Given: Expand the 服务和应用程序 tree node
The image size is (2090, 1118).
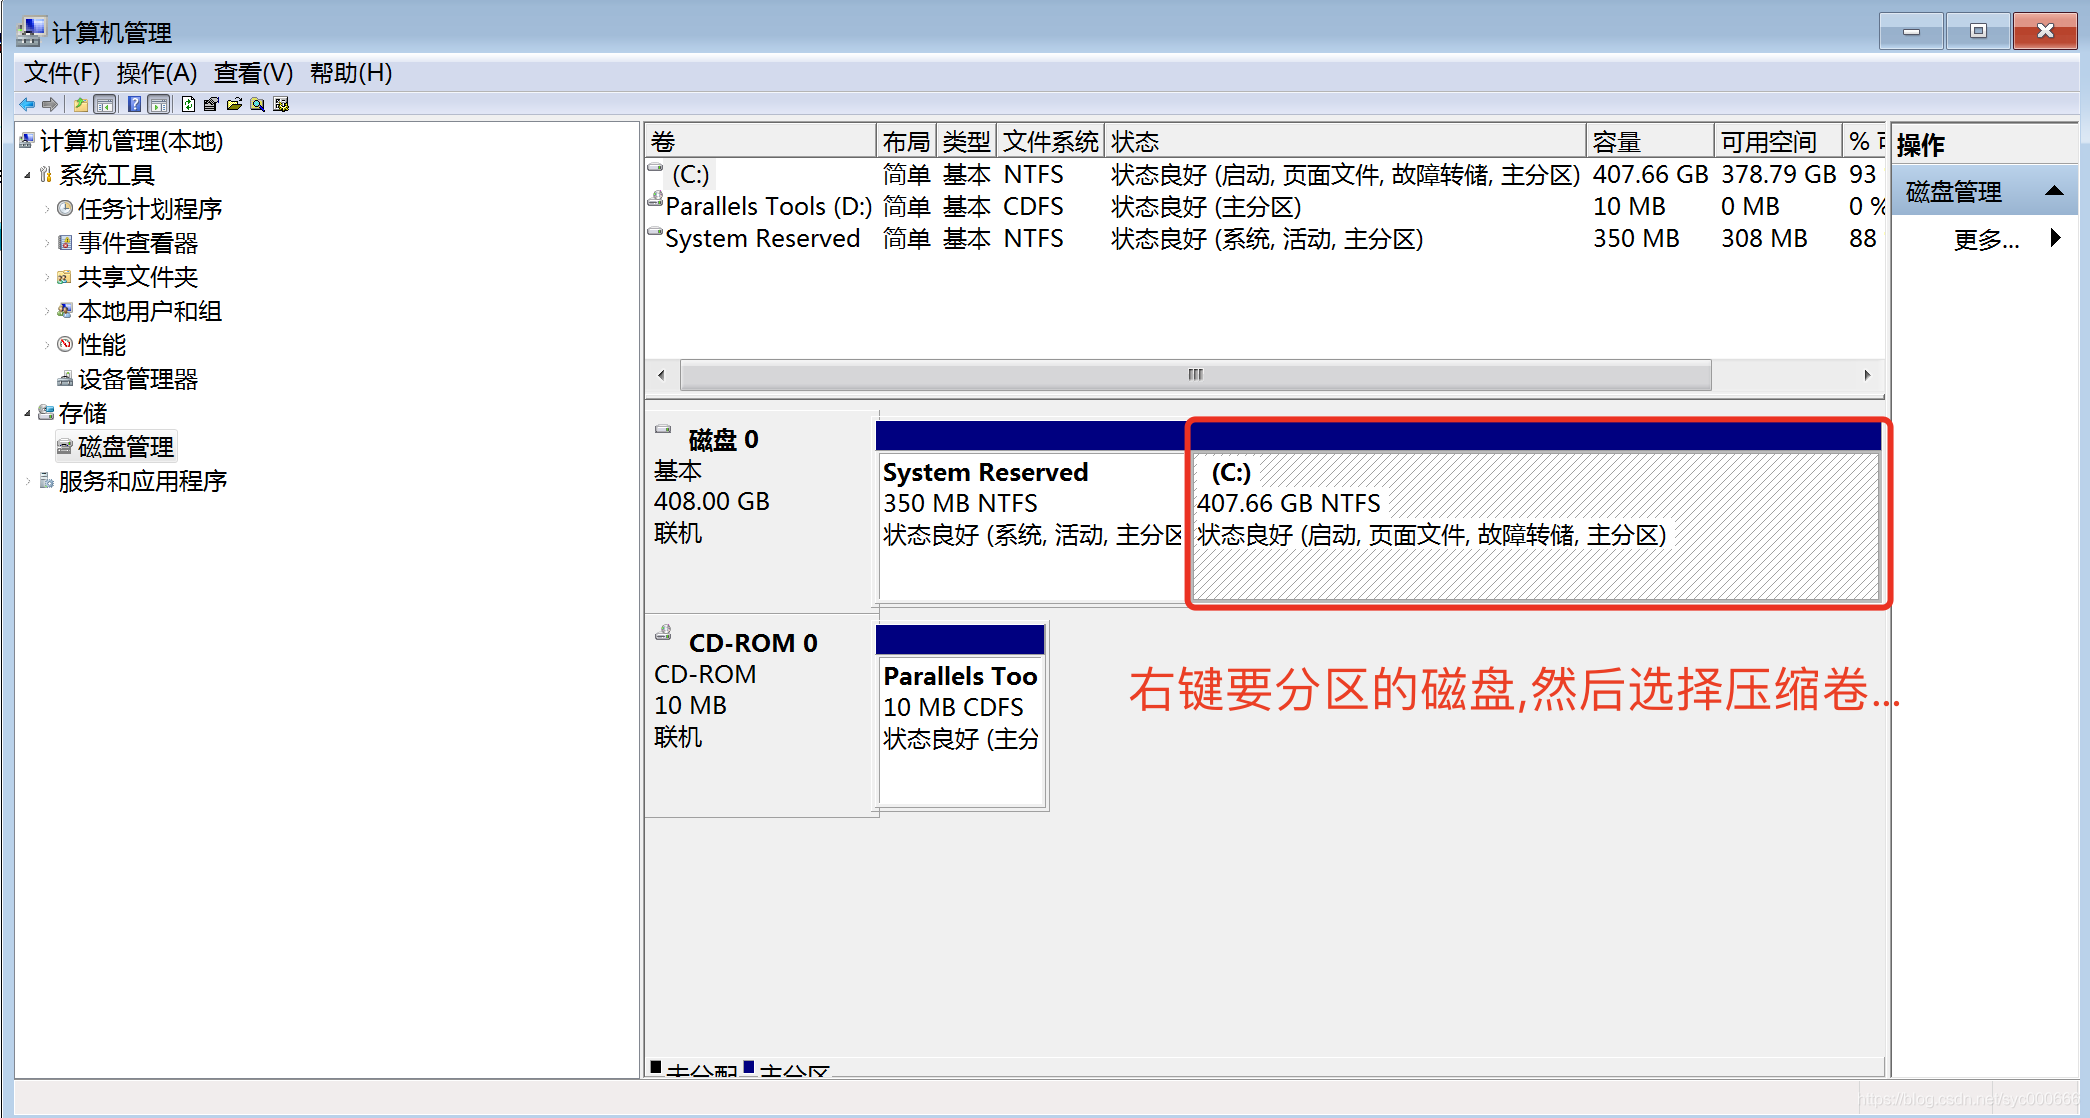Looking at the screenshot, I should pyautogui.click(x=27, y=482).
